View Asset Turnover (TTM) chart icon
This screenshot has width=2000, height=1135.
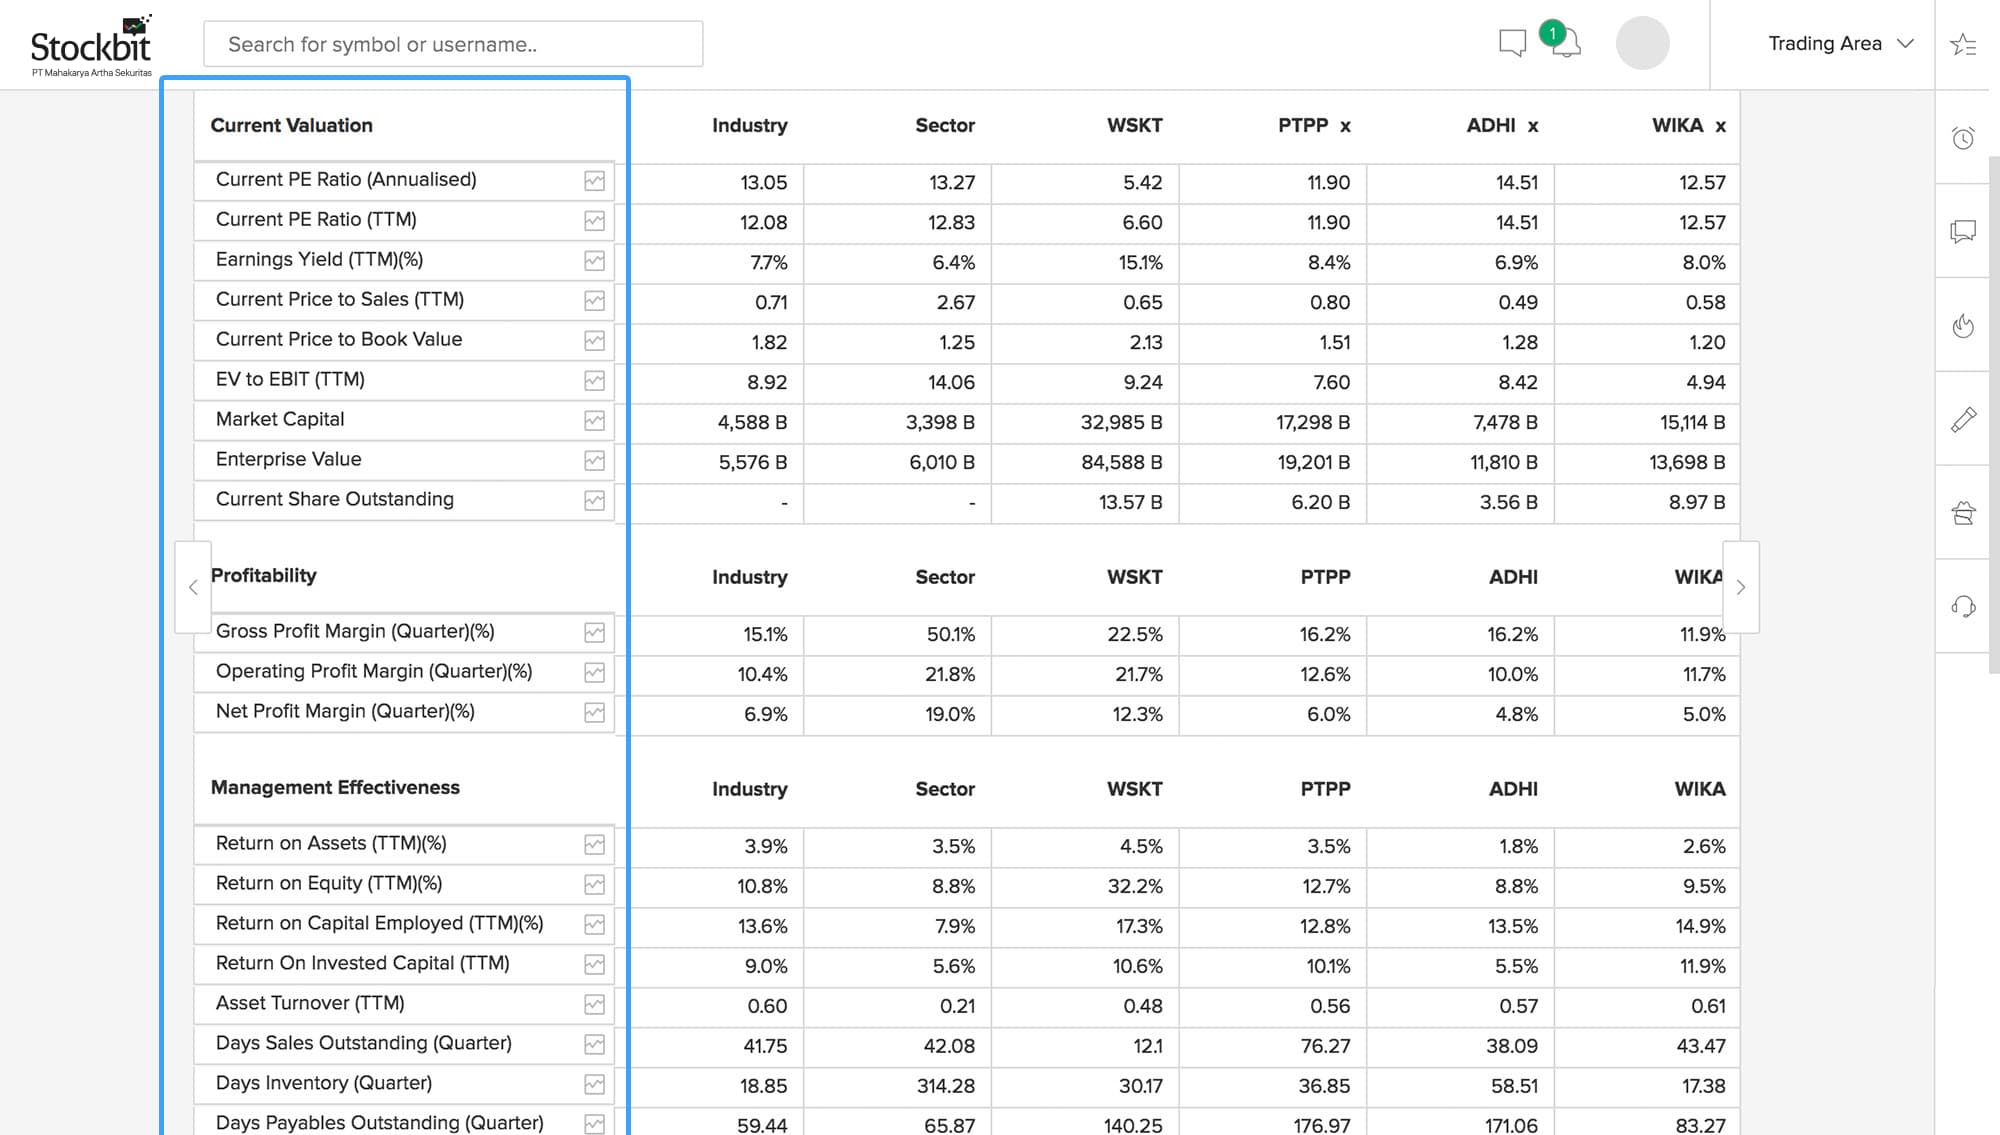coord(594,1005)
